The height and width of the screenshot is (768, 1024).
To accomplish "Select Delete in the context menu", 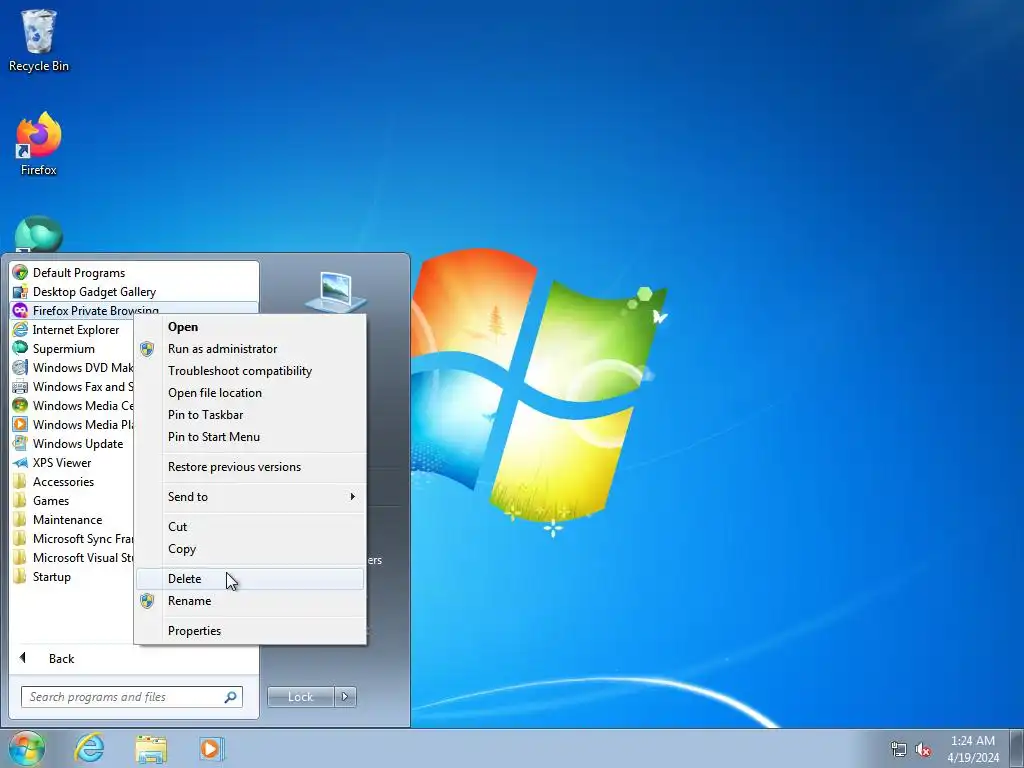I will (x=249, y=579).
